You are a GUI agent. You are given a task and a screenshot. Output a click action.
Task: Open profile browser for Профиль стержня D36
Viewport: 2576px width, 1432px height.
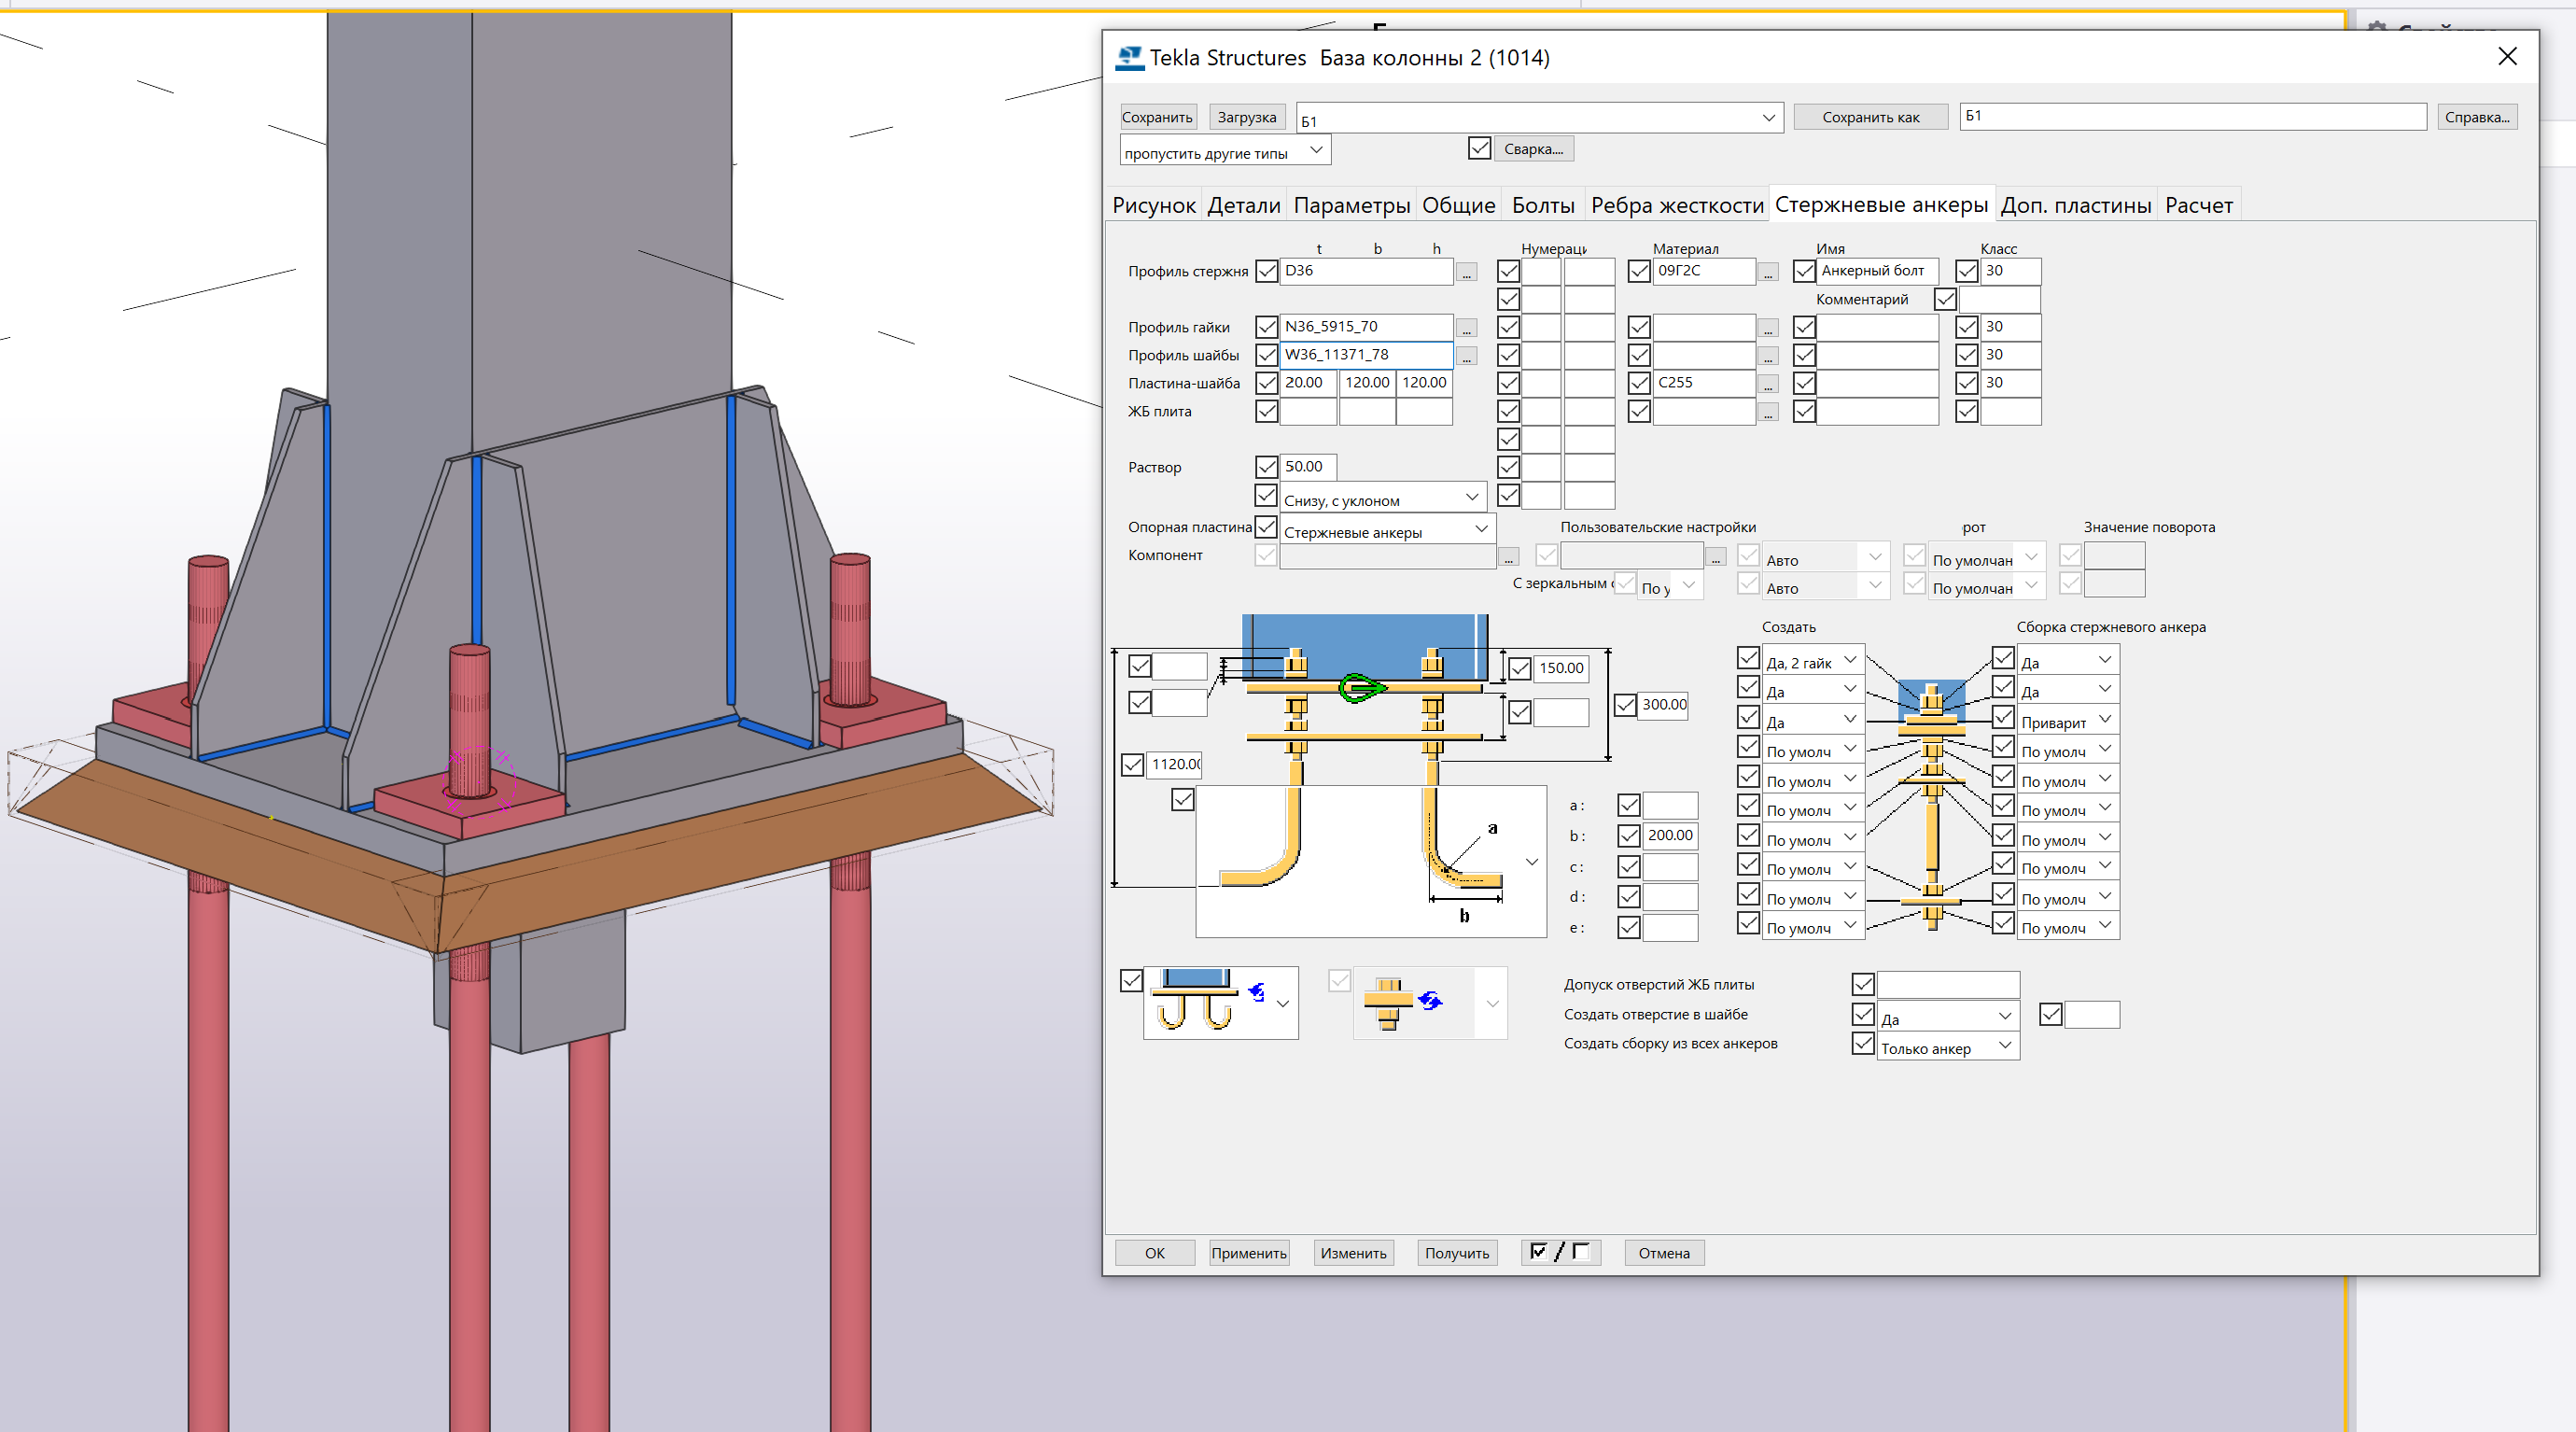tap(1466, 273)
